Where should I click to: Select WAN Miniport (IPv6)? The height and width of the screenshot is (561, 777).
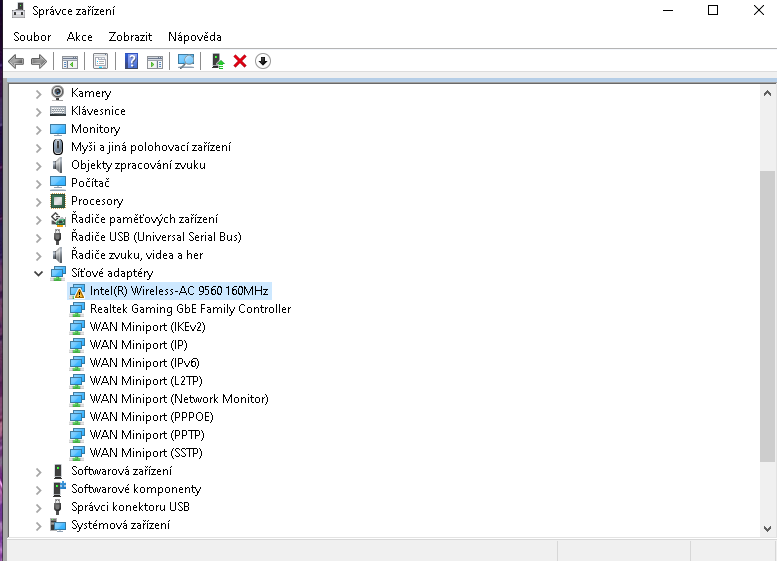click(x=144, y=363)
